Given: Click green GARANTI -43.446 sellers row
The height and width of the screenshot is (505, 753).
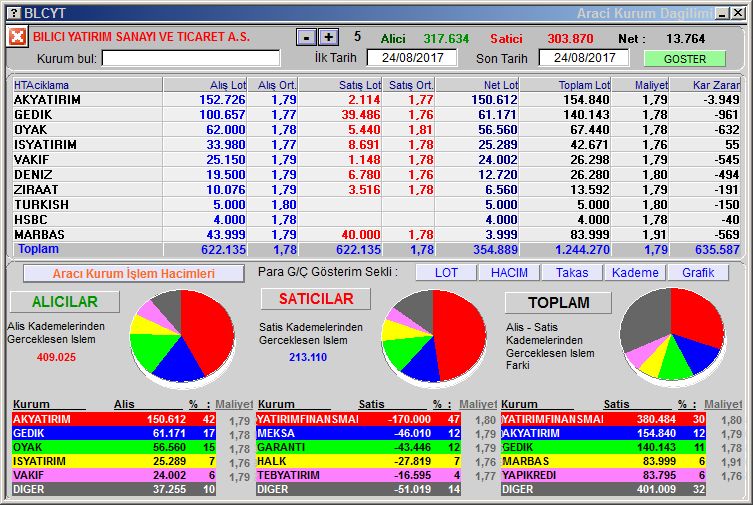Looking at the screenshot, I should tap(358, 447).
